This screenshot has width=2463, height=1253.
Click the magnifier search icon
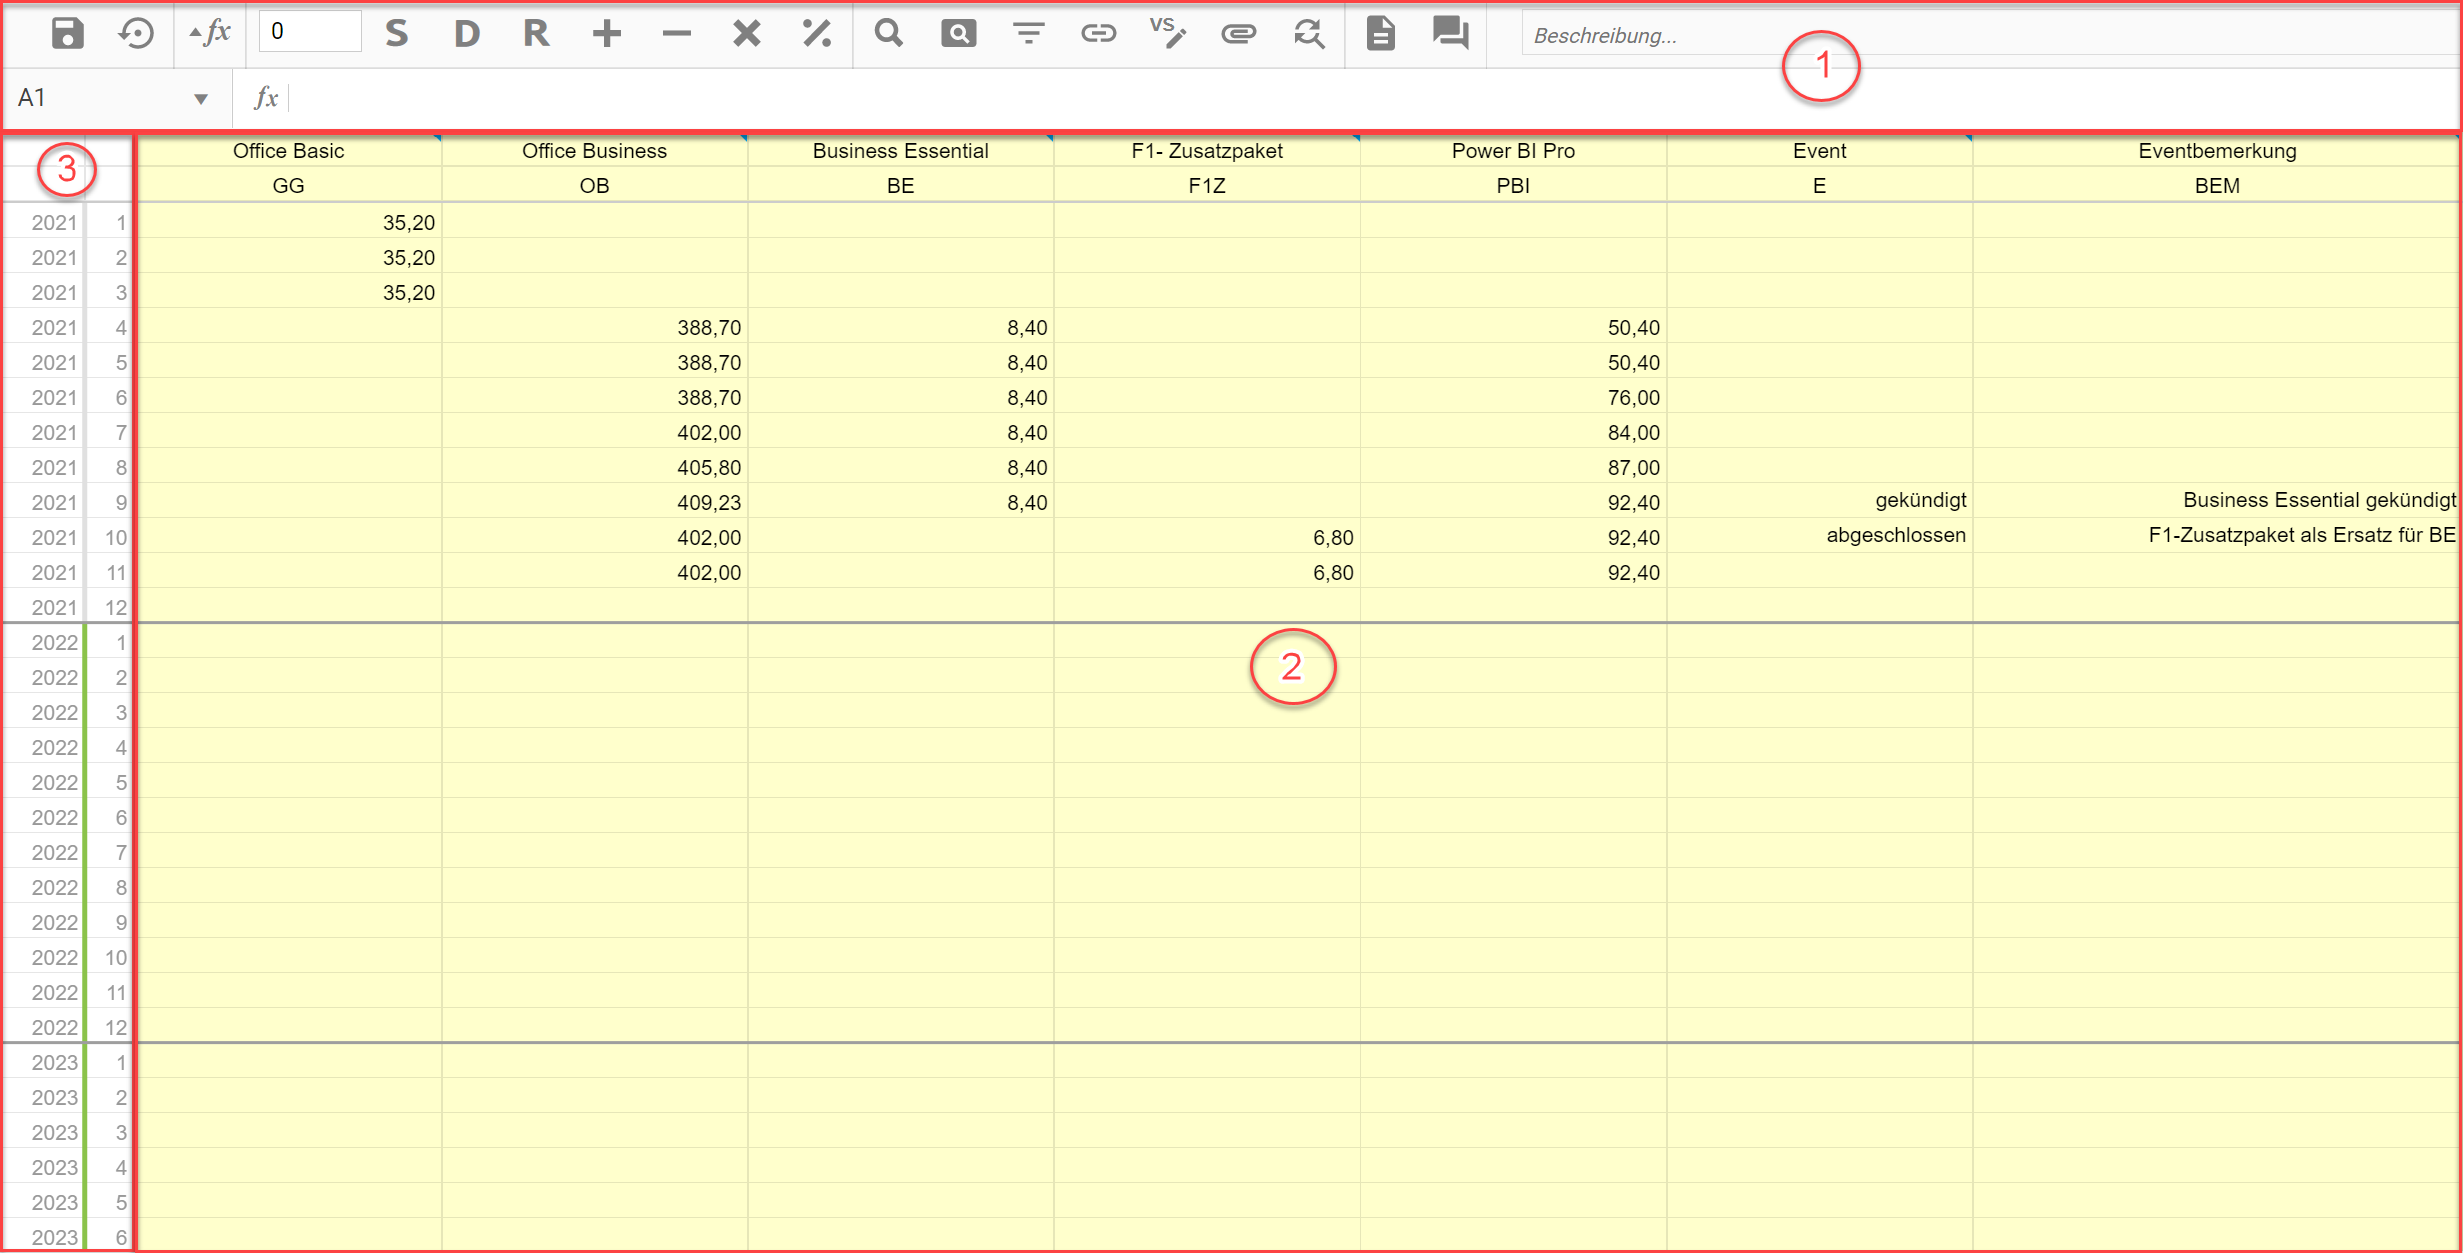[888, 34]
